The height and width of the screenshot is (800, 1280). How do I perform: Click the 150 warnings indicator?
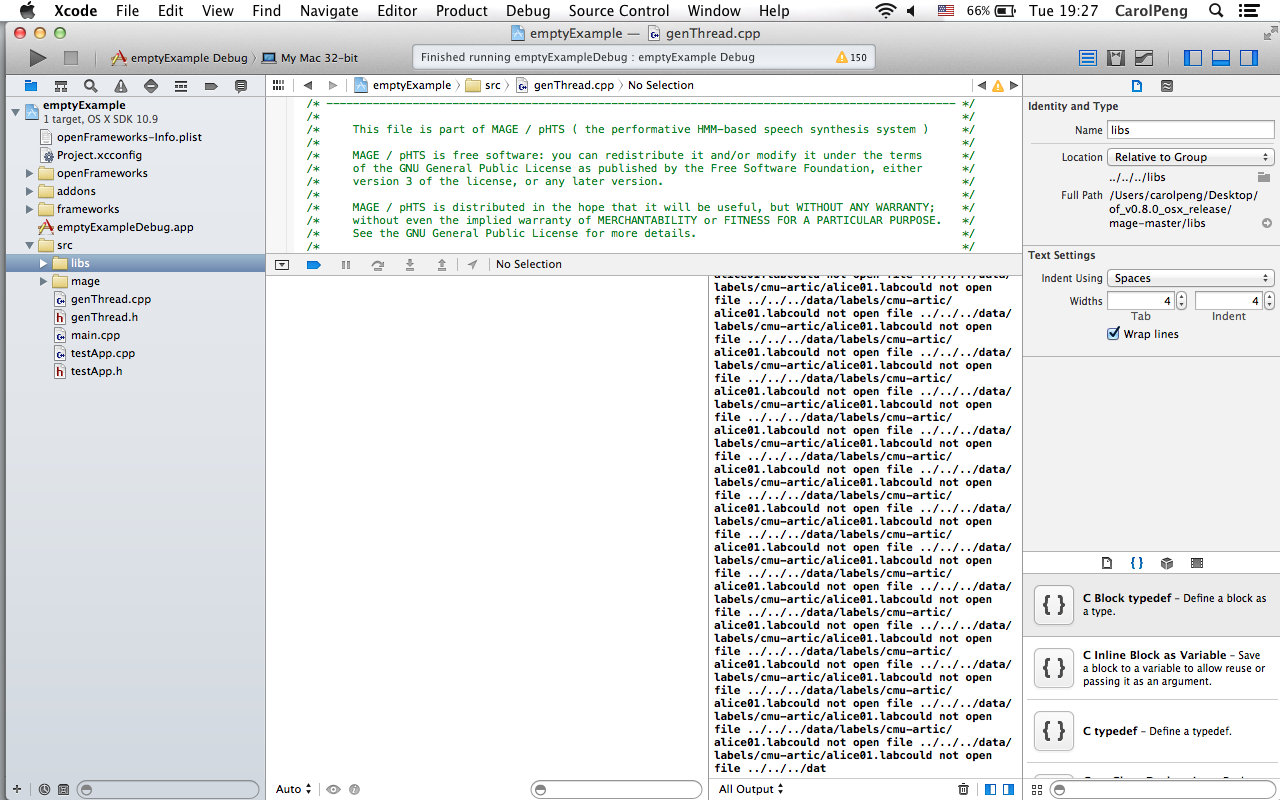click(x=852, y=58)
